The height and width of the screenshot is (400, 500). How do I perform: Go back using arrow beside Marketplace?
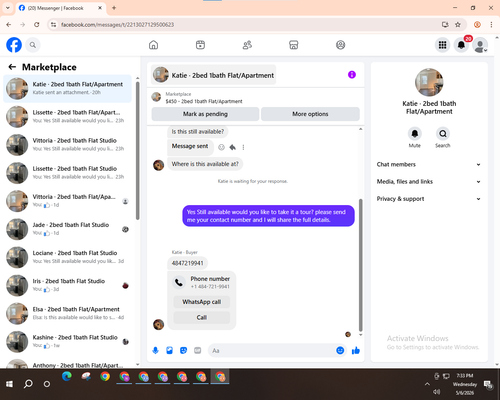coord(12,67)
